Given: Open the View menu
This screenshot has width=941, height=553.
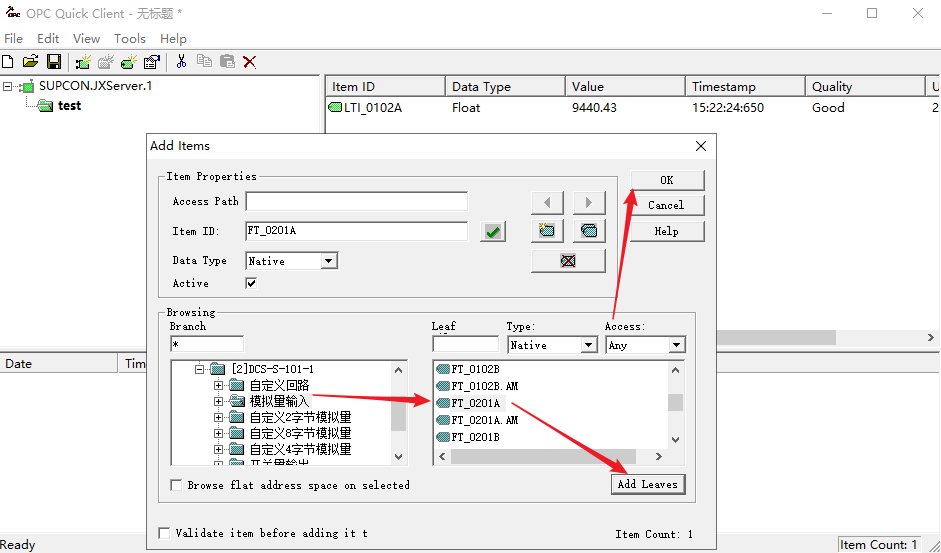Looking at the screenshot, I should [86, 38].
